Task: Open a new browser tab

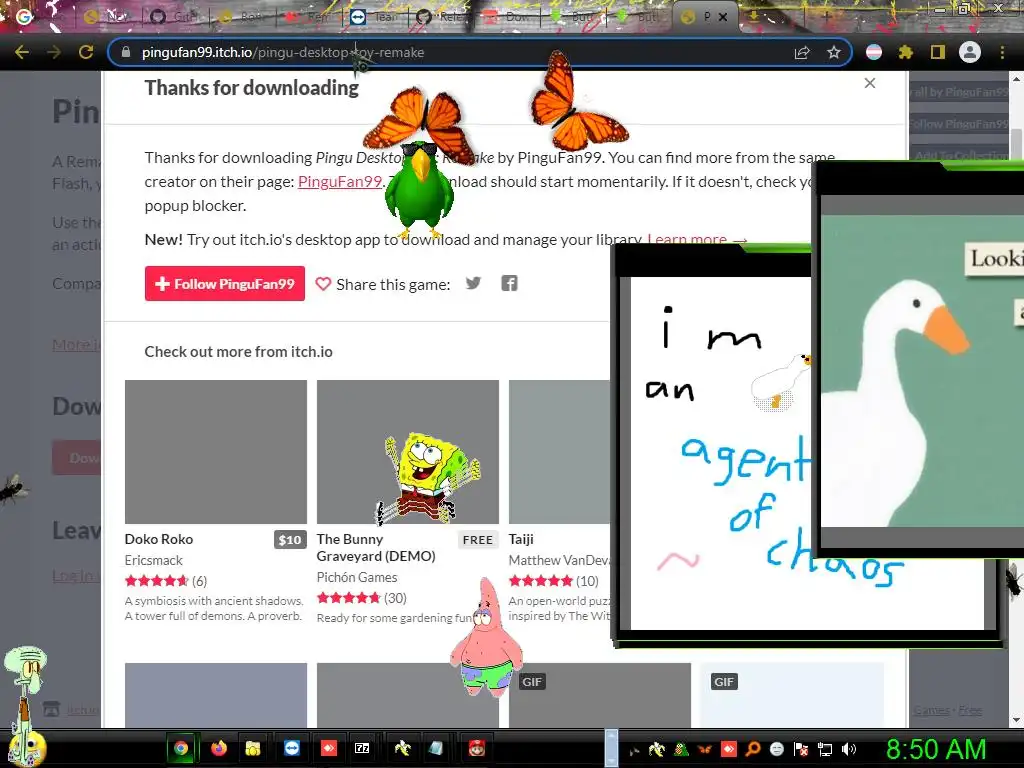Action: coord(826,16)
